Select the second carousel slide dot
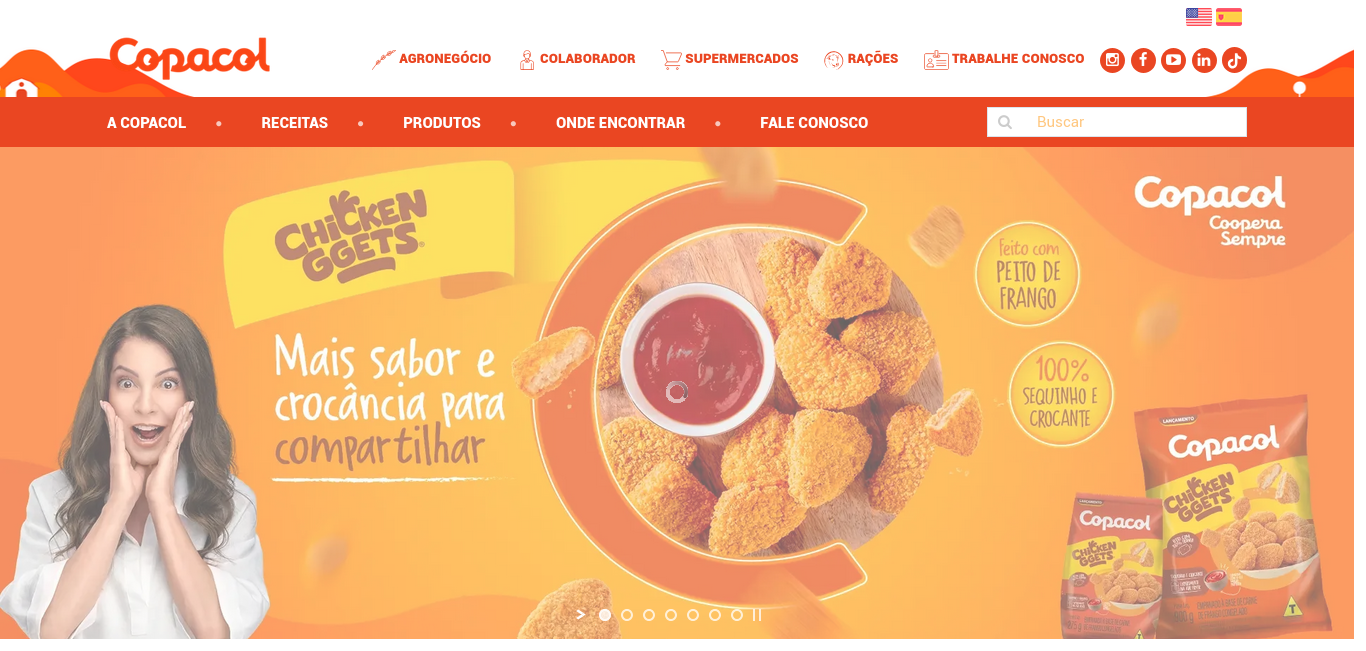The height and width of the screenshot is (651, 1366). point(627,615)
